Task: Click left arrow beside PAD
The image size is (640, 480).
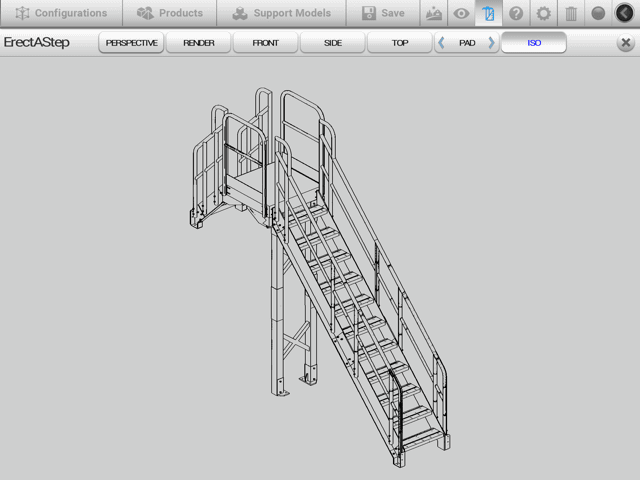Action: pyautogui.click(x=442, y=43)
